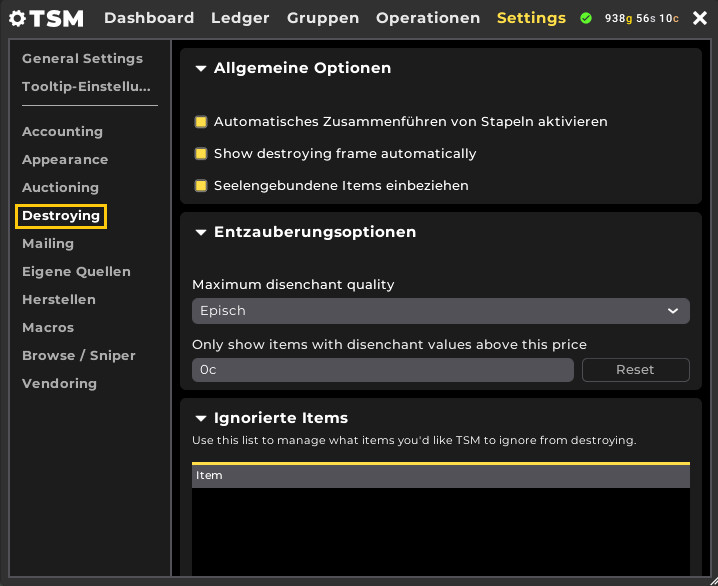This screenshot has height=586, width=718.
Task: Close the TSM window with X
Action: [x=700, y=18]
